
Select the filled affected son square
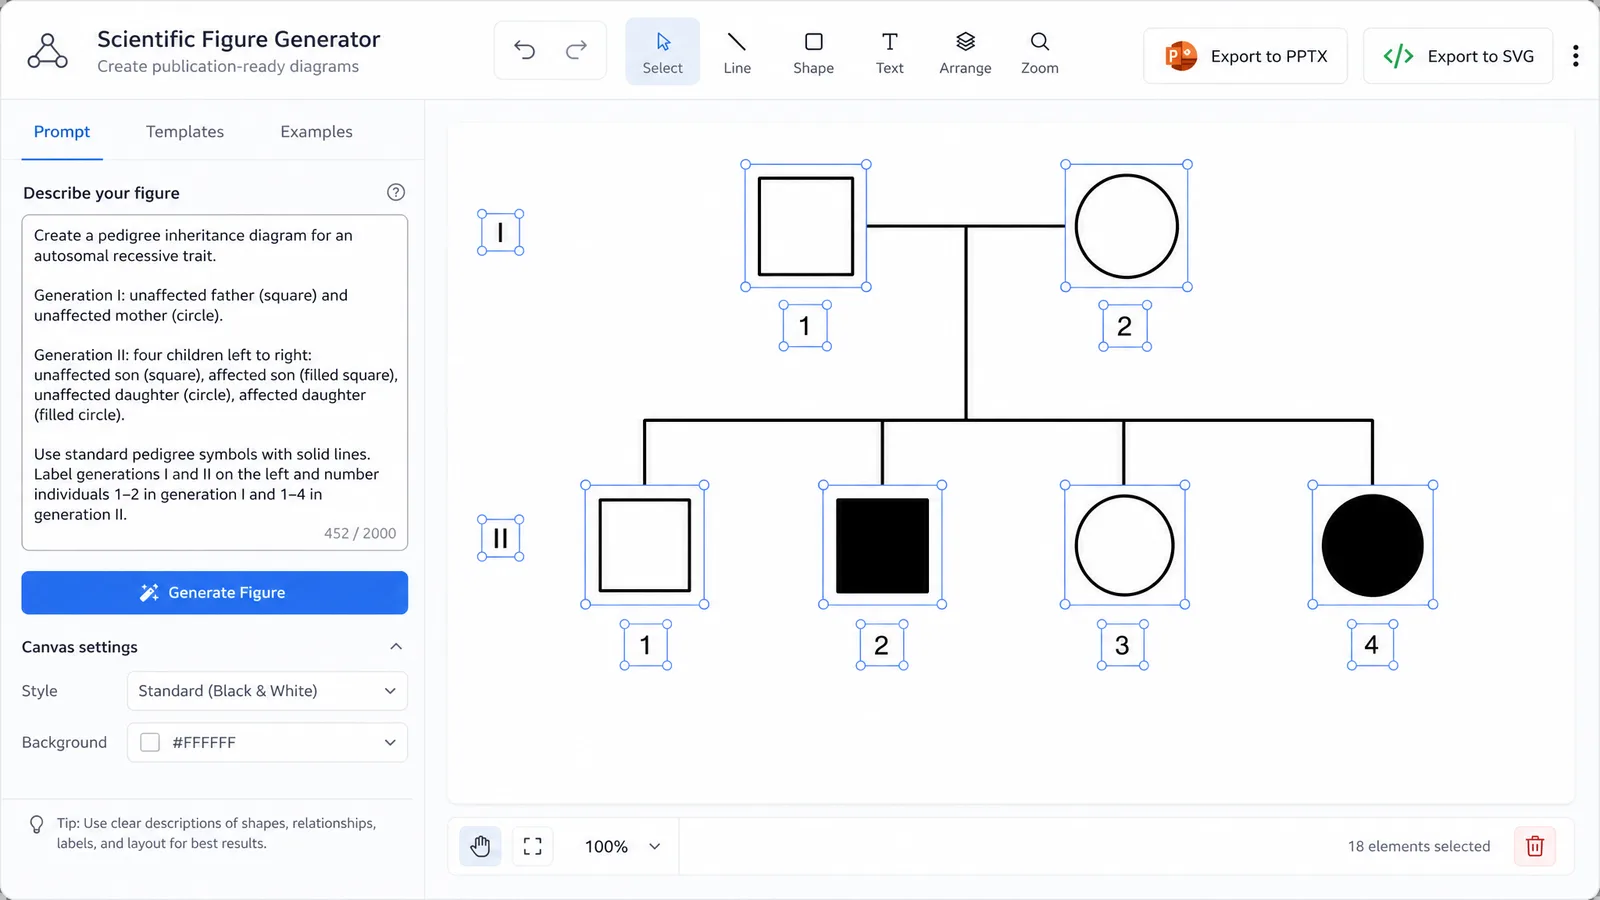(883, 545)
